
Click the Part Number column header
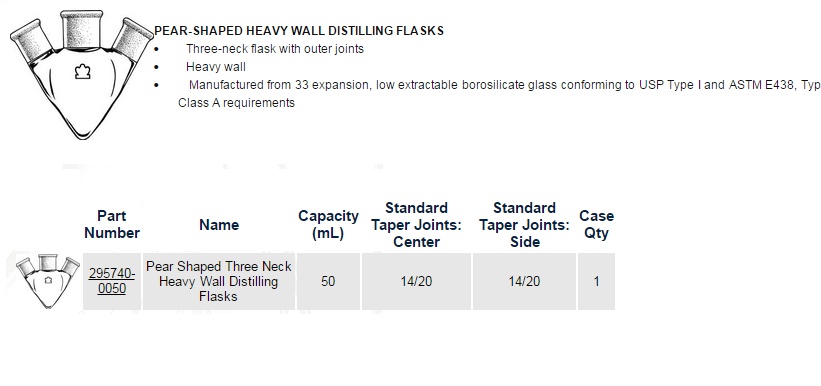click(x=112, y=225)
